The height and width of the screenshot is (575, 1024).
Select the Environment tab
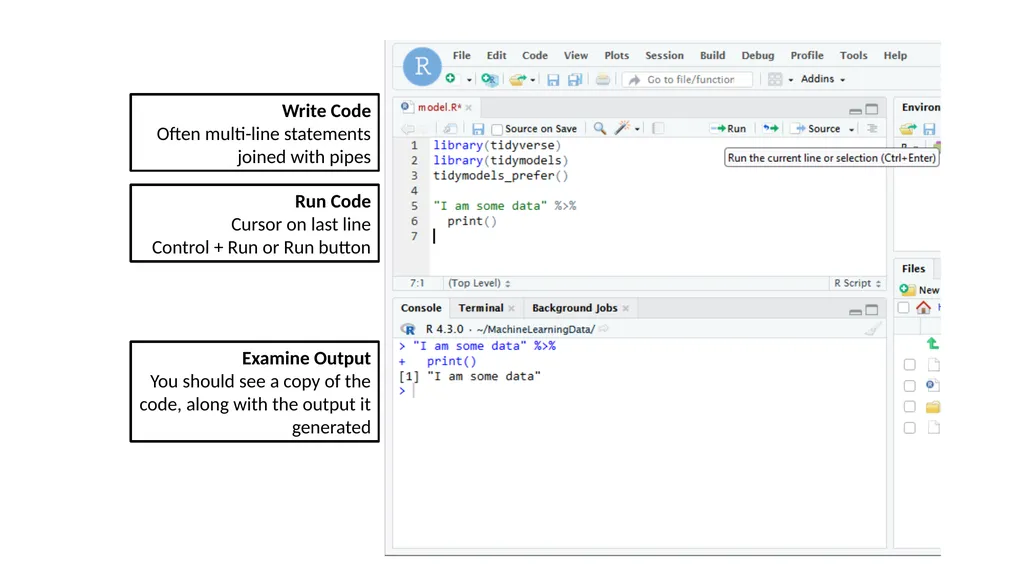[x=921, y=107]
